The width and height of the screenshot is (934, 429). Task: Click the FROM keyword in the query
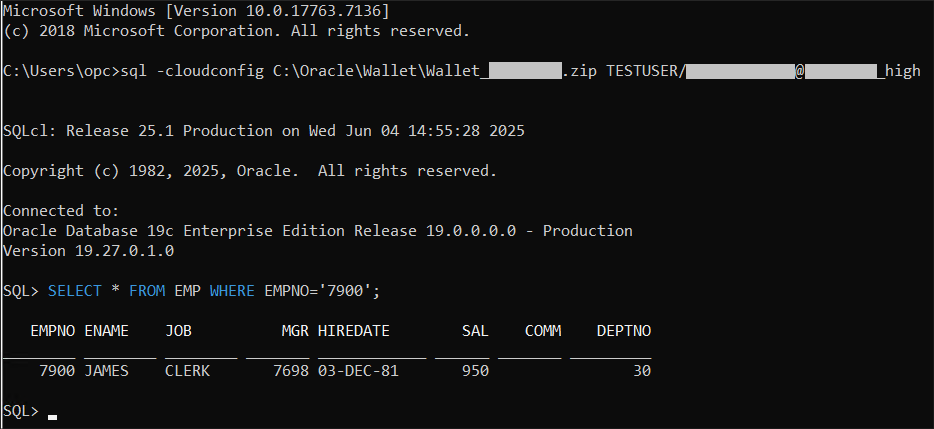pos(147,291)
